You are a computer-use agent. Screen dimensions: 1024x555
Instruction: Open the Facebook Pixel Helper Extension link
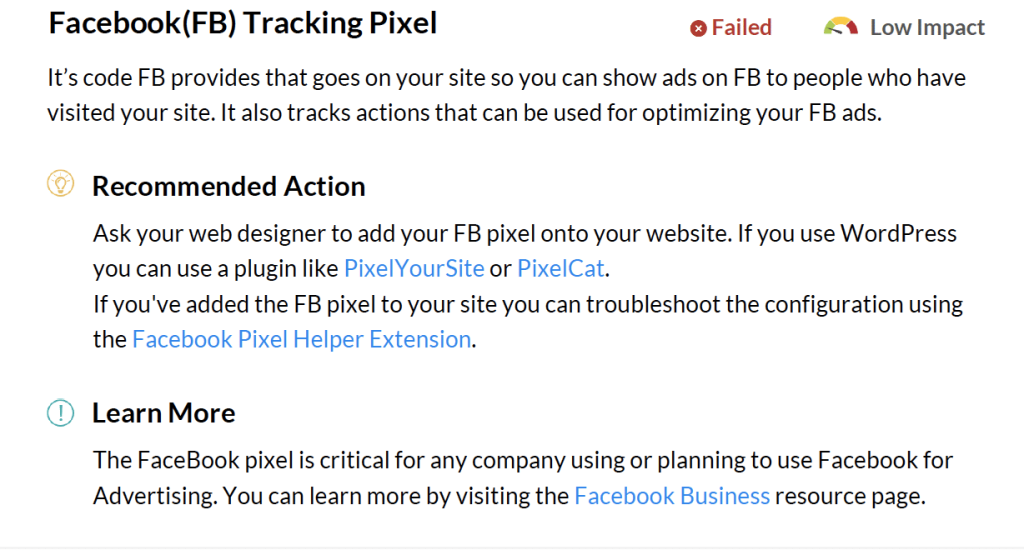point(302,339)
